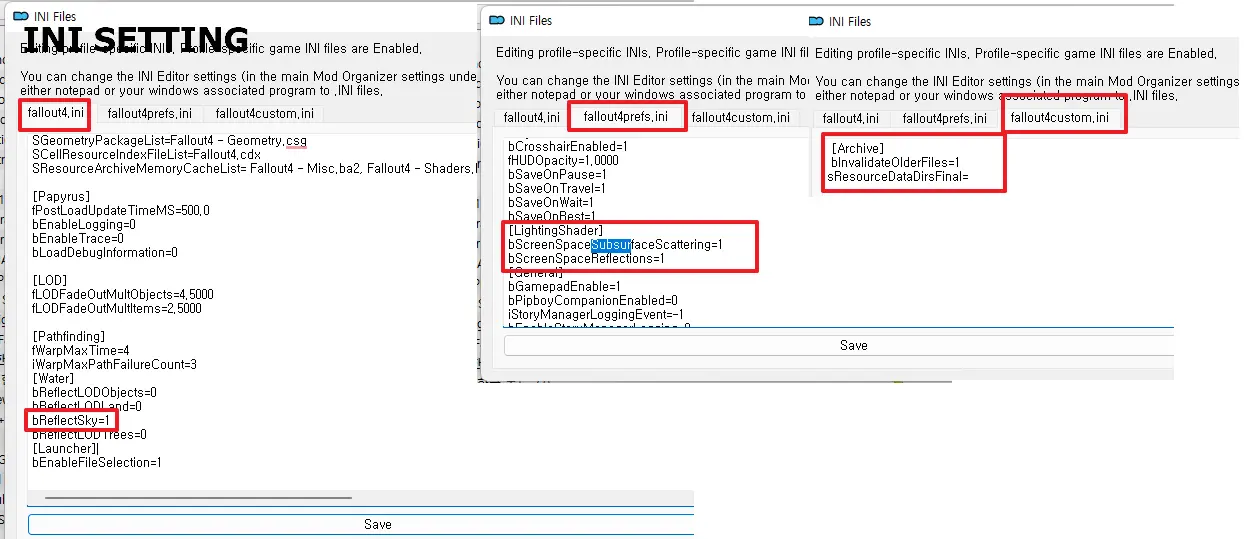Screen dimensions: 1244x539
Task: Click the right INI Files window title icon
Action: 816,21
